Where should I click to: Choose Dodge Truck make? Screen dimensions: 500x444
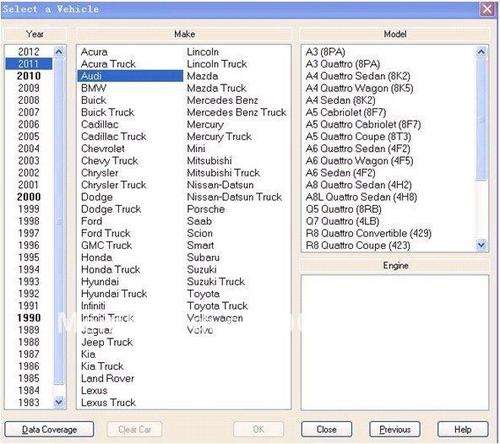click(x=111, y=209)
